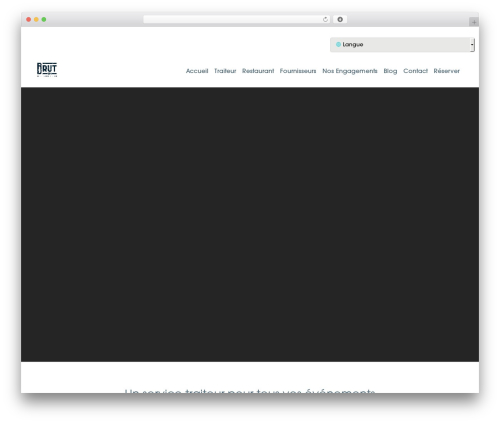Select Restaurant in the navigation
The image size is (500, 423).
258,71
